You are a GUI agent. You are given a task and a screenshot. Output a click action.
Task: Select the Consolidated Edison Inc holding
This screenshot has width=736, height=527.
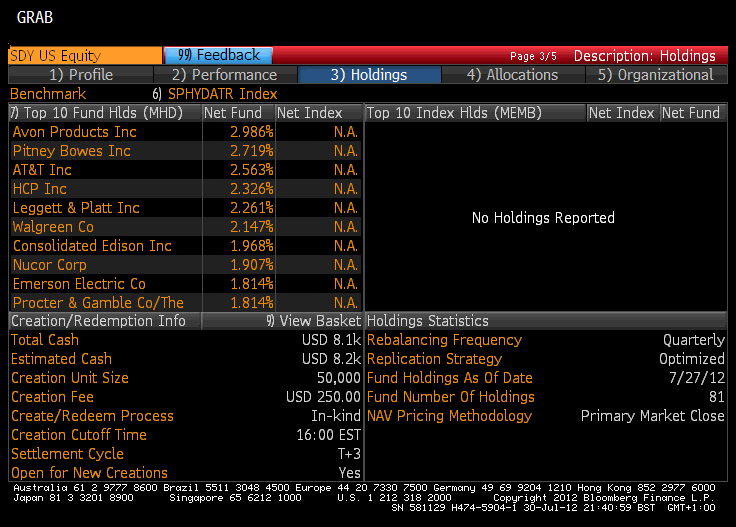pyautogui.click(x=92, y=246)
